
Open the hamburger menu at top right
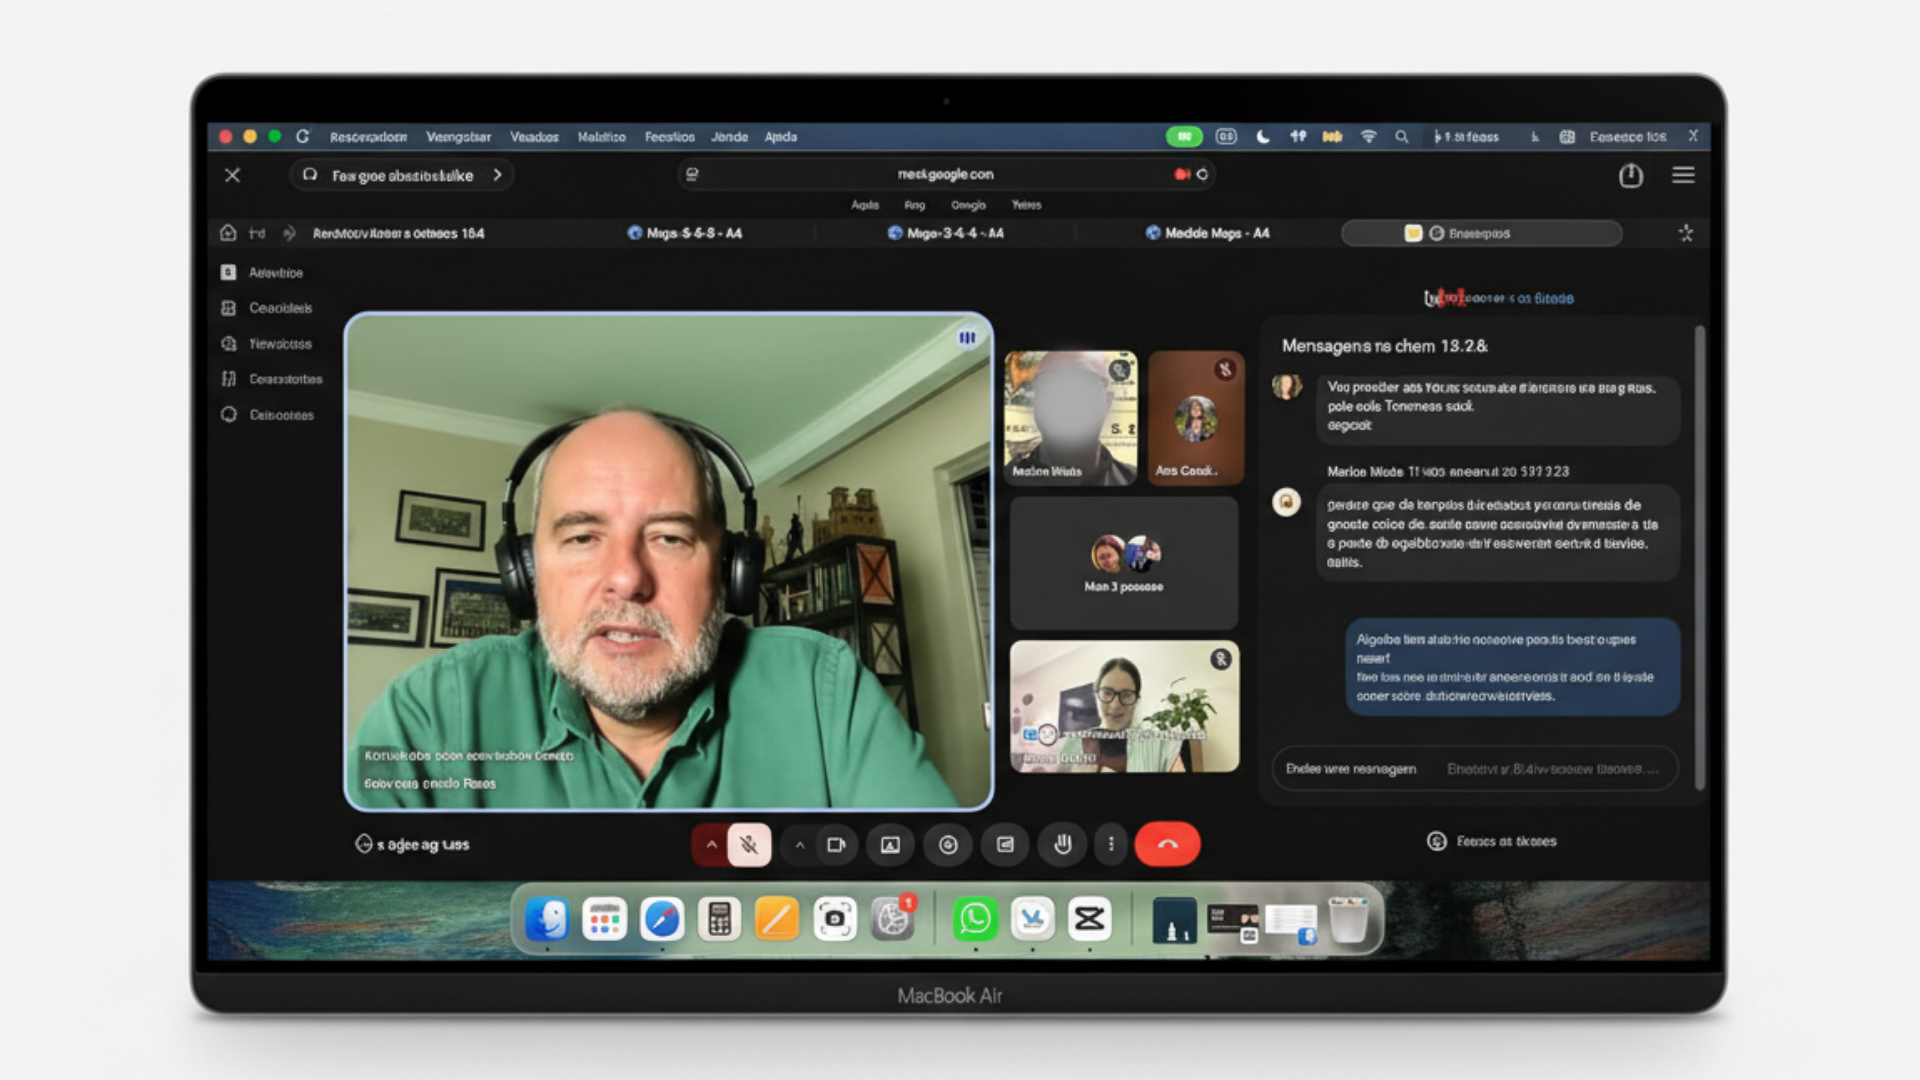point(1683,175)
